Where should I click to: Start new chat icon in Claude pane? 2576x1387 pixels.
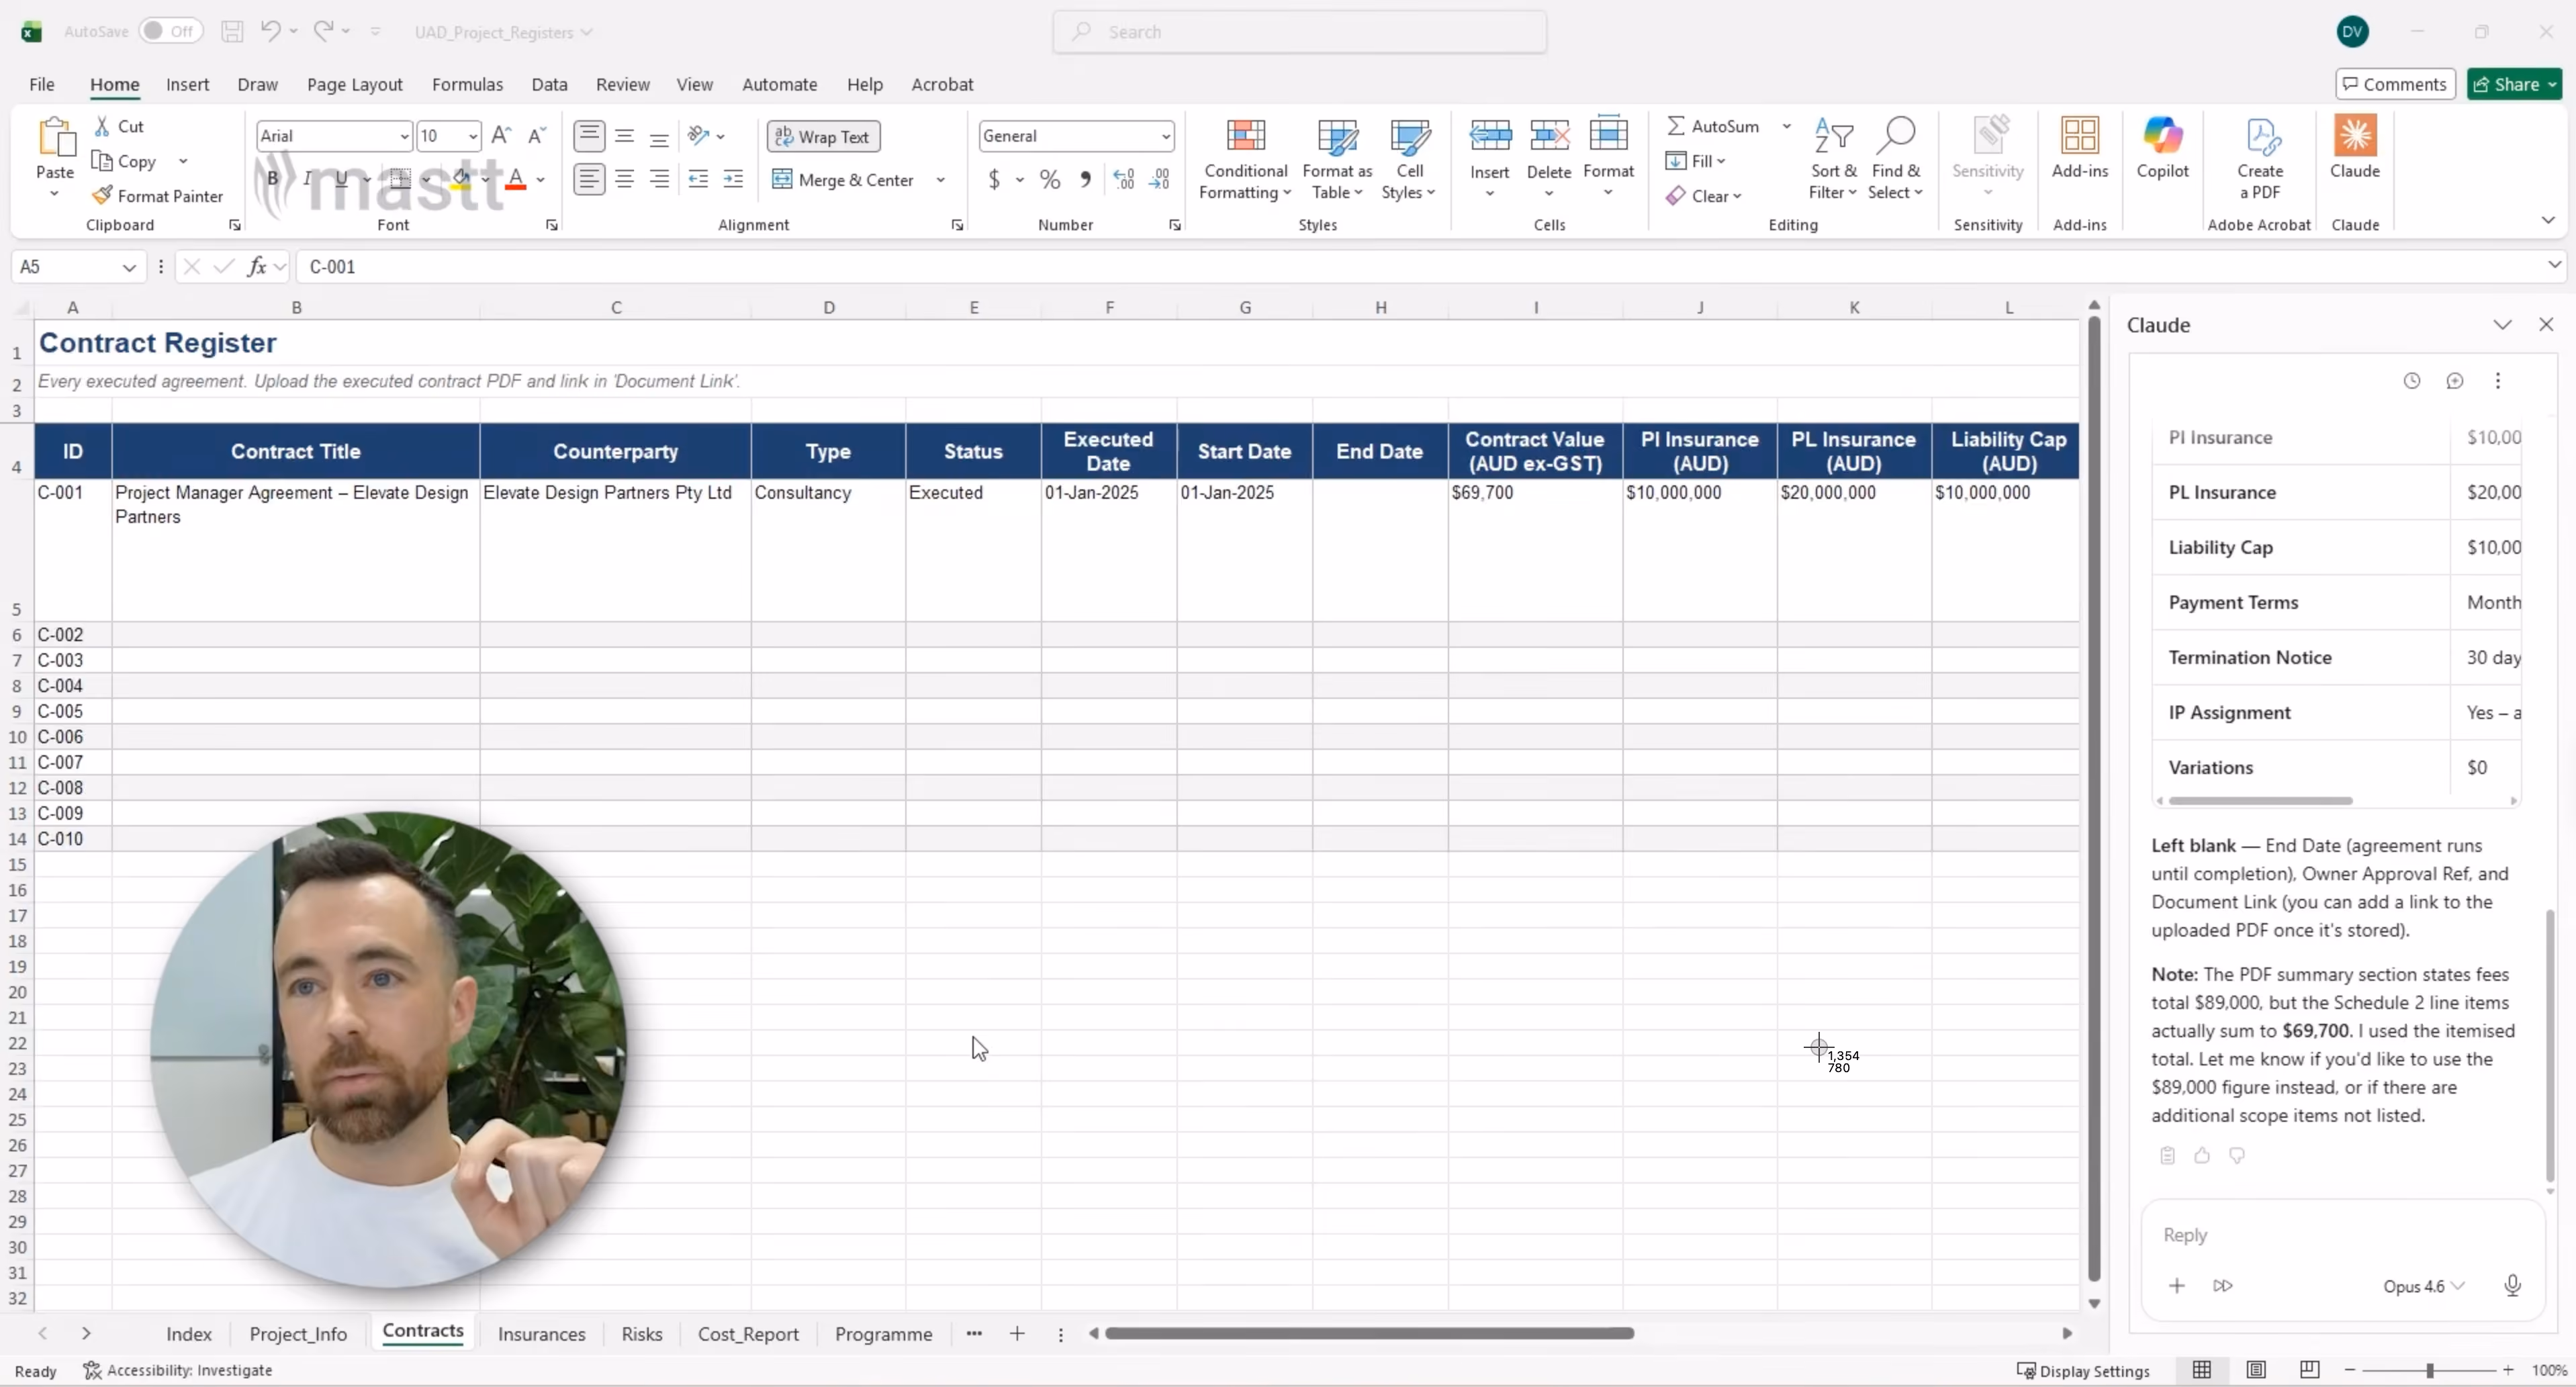2454,381
